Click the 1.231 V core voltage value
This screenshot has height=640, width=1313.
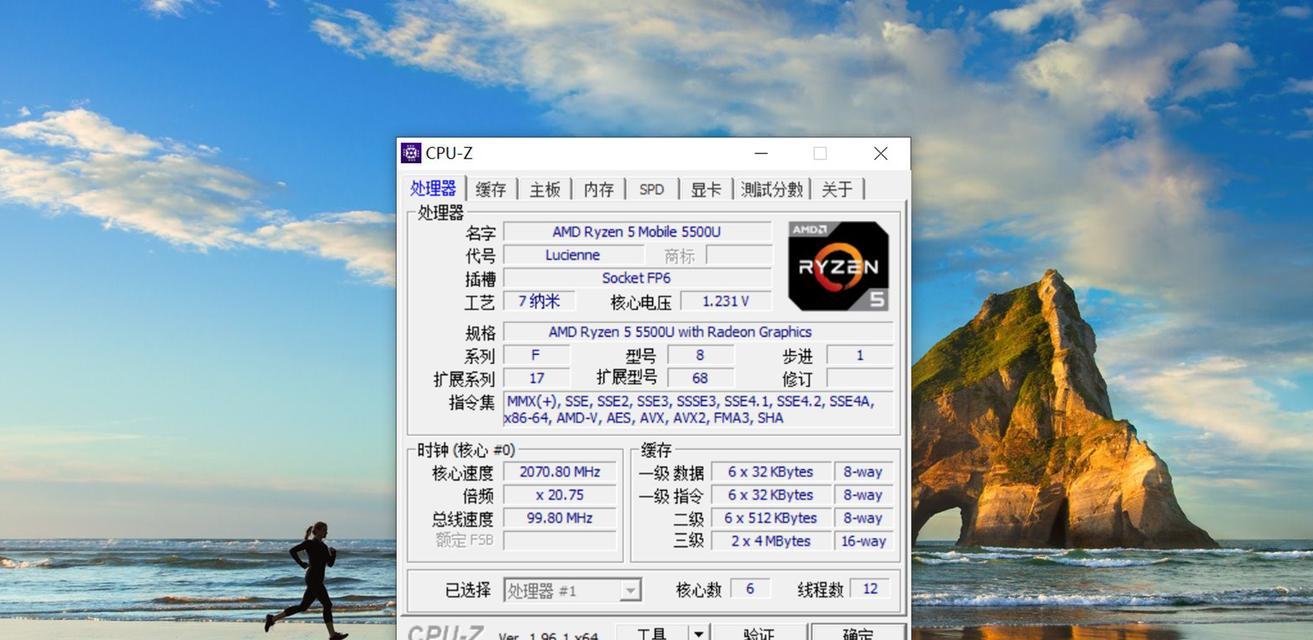(725, 301)
